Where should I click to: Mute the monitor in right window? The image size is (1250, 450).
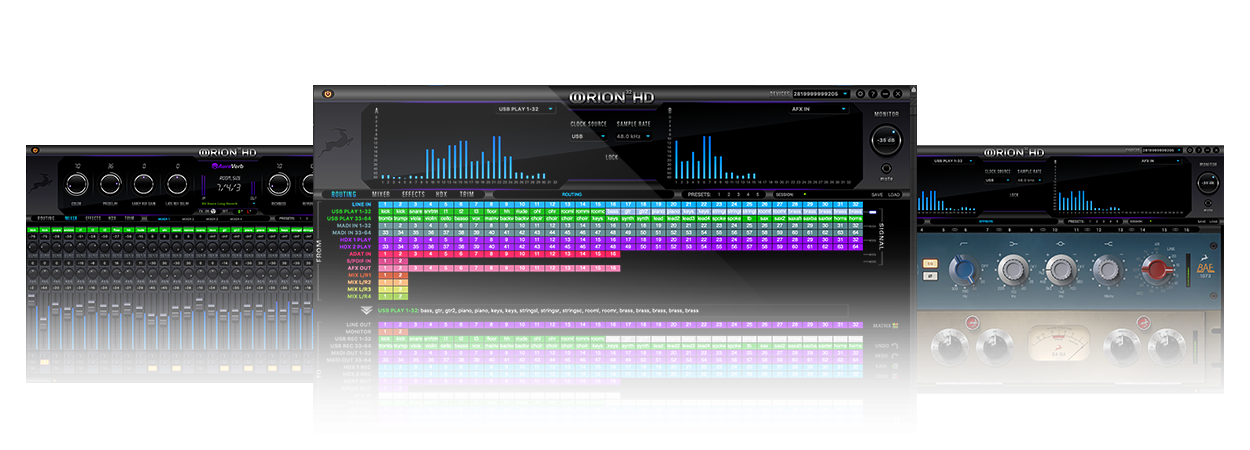click(x=1209, y=203)
